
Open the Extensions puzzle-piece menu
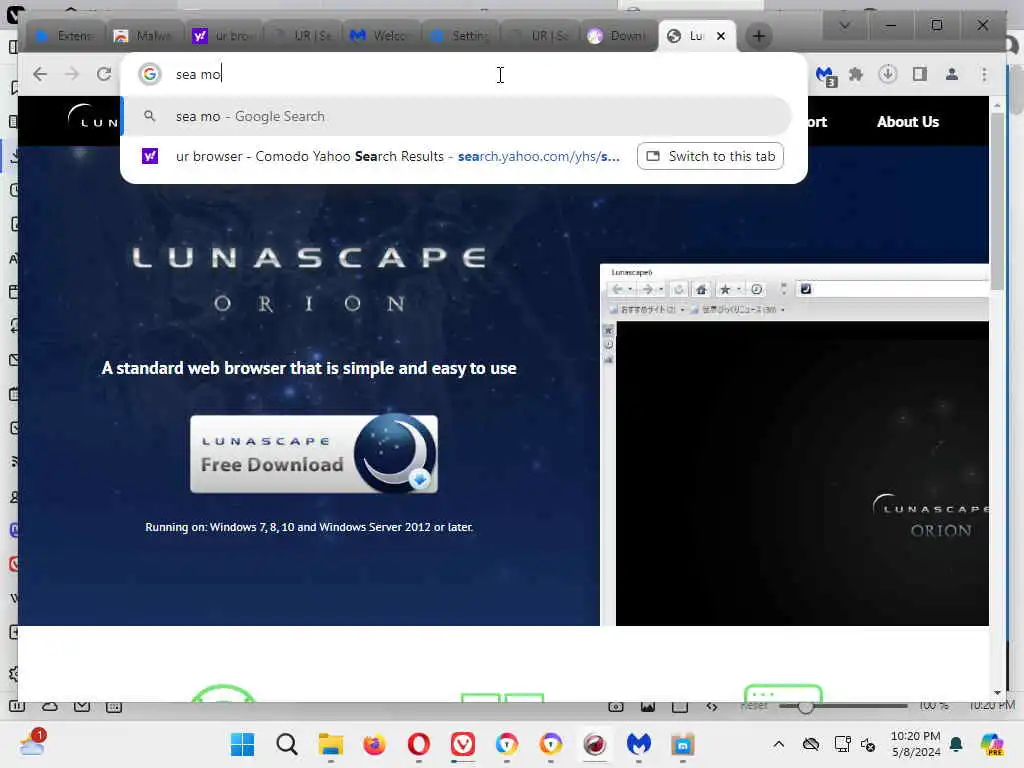(x=856, y=74)
